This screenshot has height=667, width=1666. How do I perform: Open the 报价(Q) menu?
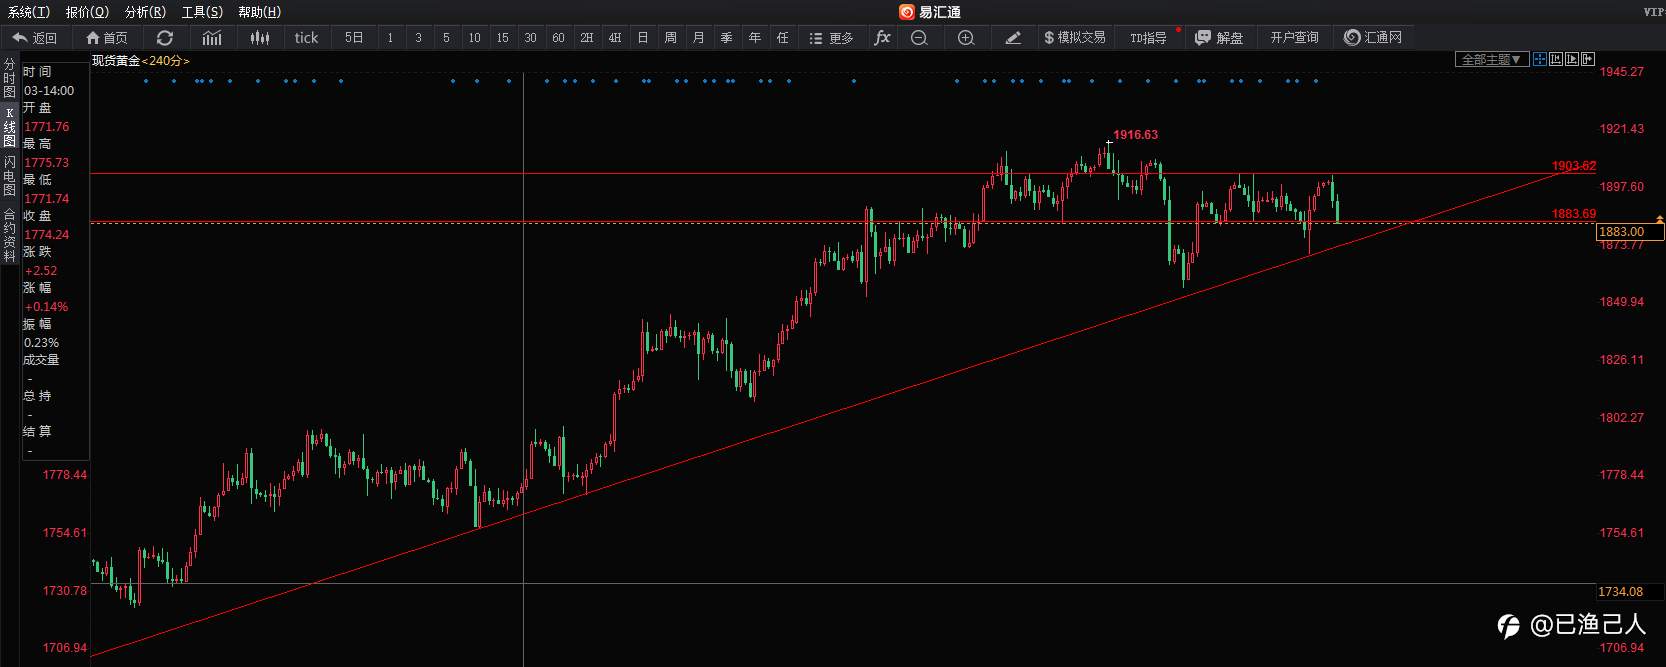87,12
